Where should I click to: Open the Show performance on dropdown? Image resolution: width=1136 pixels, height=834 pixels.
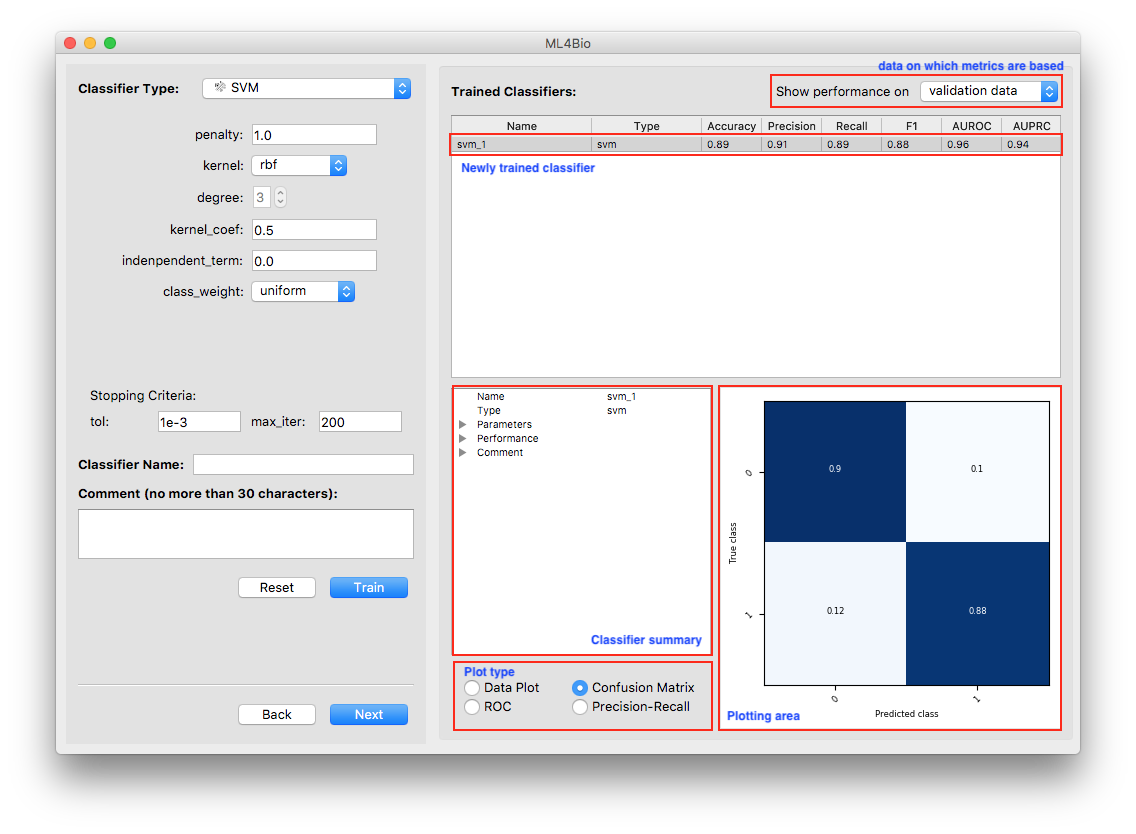pyautogui.click(x=988, y=91)
